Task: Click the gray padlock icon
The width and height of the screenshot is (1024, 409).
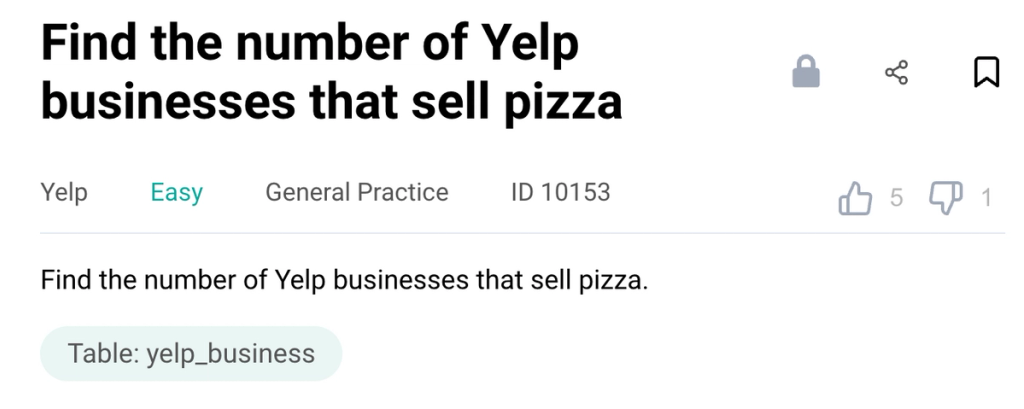Action: [x=805, y=71]
